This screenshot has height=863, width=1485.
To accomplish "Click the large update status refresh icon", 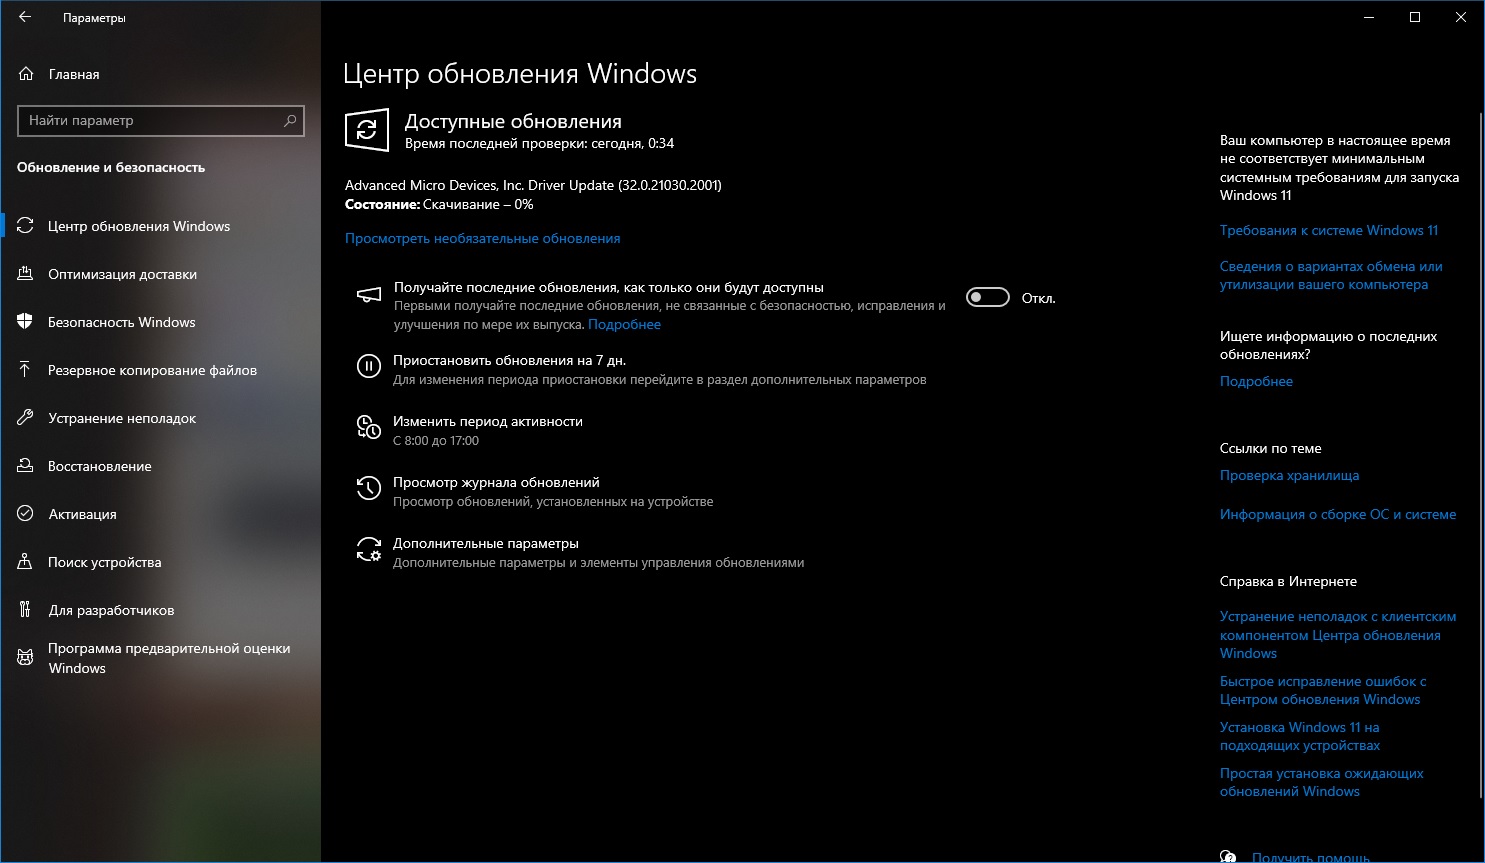I will 367,130.
